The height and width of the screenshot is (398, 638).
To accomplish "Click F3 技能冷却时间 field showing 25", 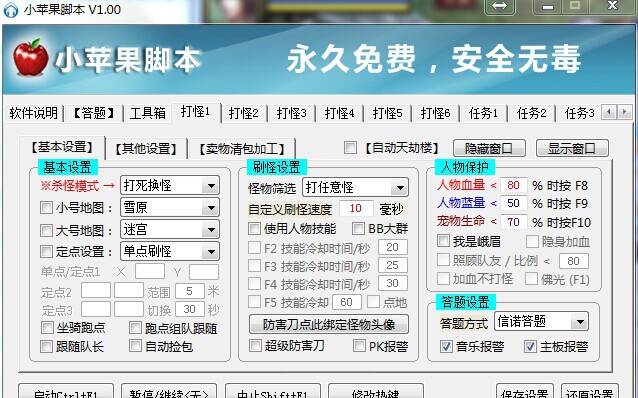I will (x=393, y=265).
